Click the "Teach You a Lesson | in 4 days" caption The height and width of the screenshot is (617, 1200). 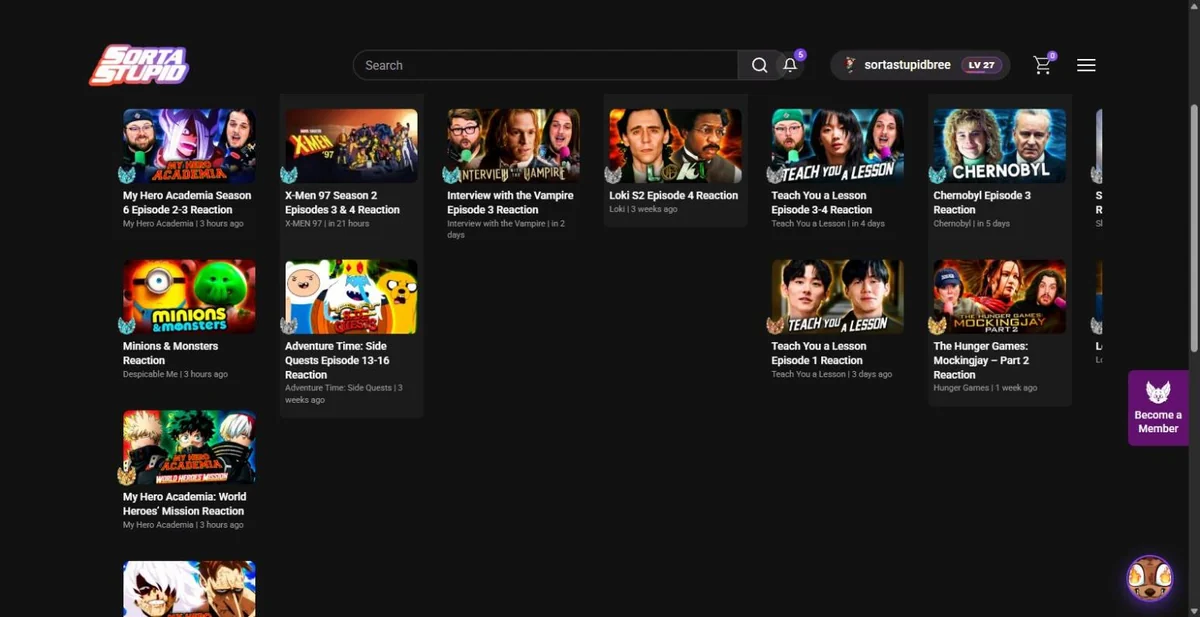pos(828,224)
